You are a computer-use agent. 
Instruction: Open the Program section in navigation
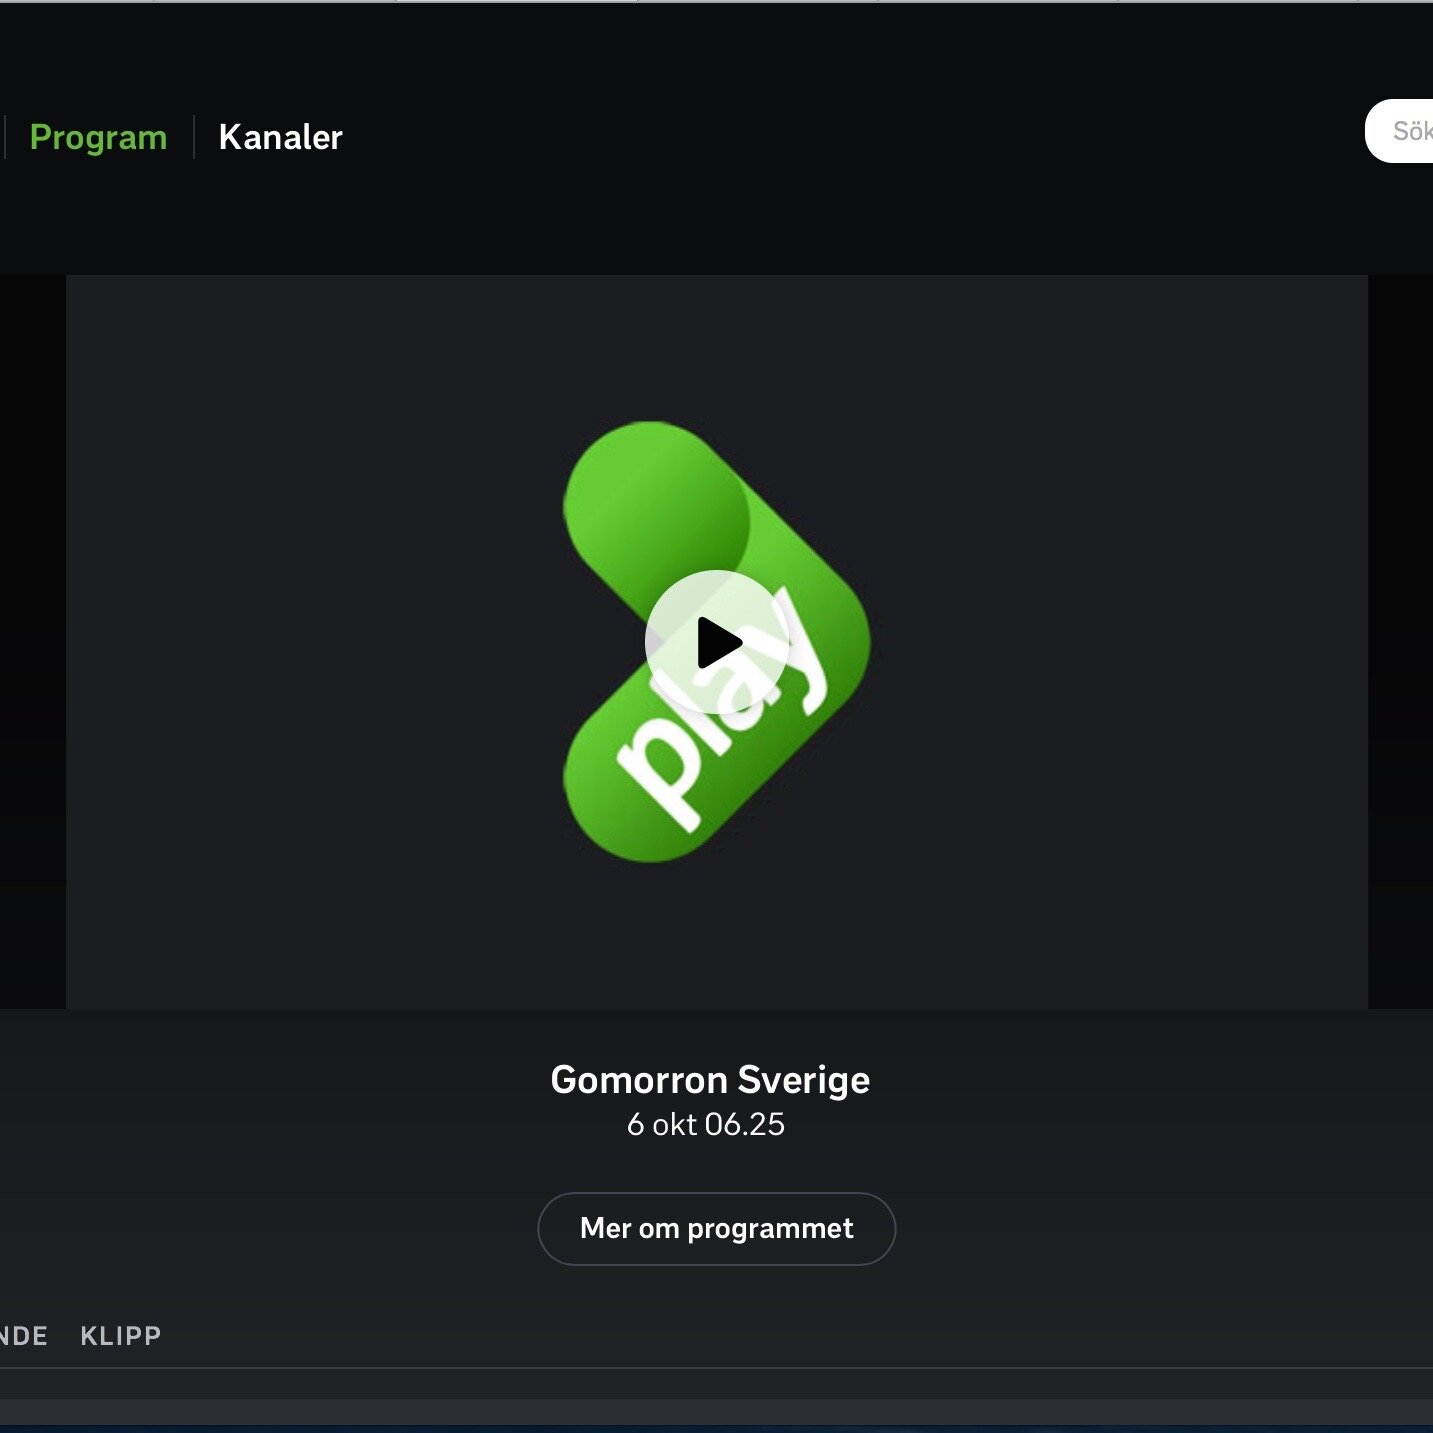pyautogui.click(x=98, y=137)
